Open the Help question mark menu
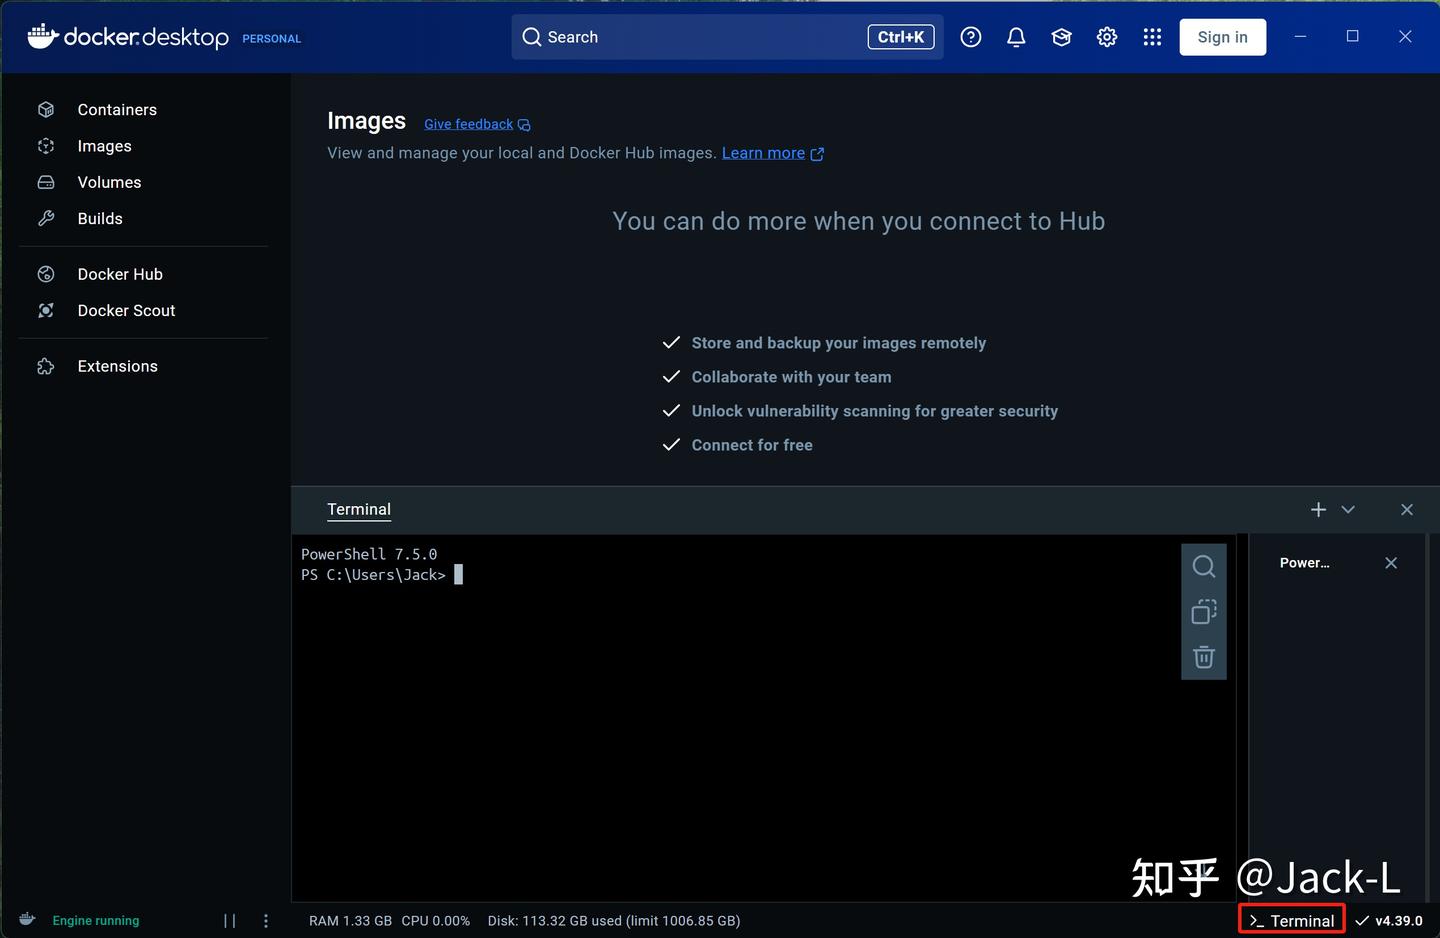The height and width of the screenshot is (938, 1440). [971, 37]
